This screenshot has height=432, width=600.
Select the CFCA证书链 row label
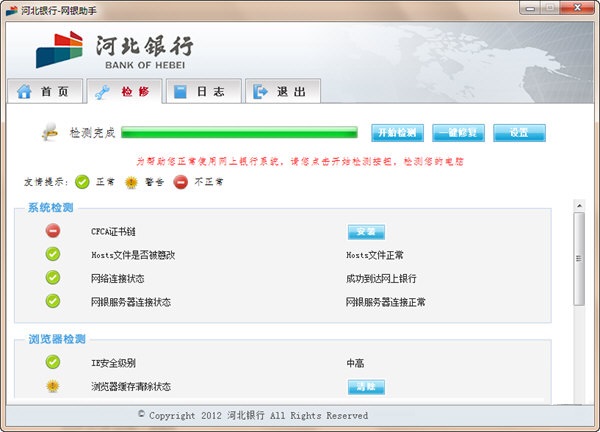(x=113, y=232)
